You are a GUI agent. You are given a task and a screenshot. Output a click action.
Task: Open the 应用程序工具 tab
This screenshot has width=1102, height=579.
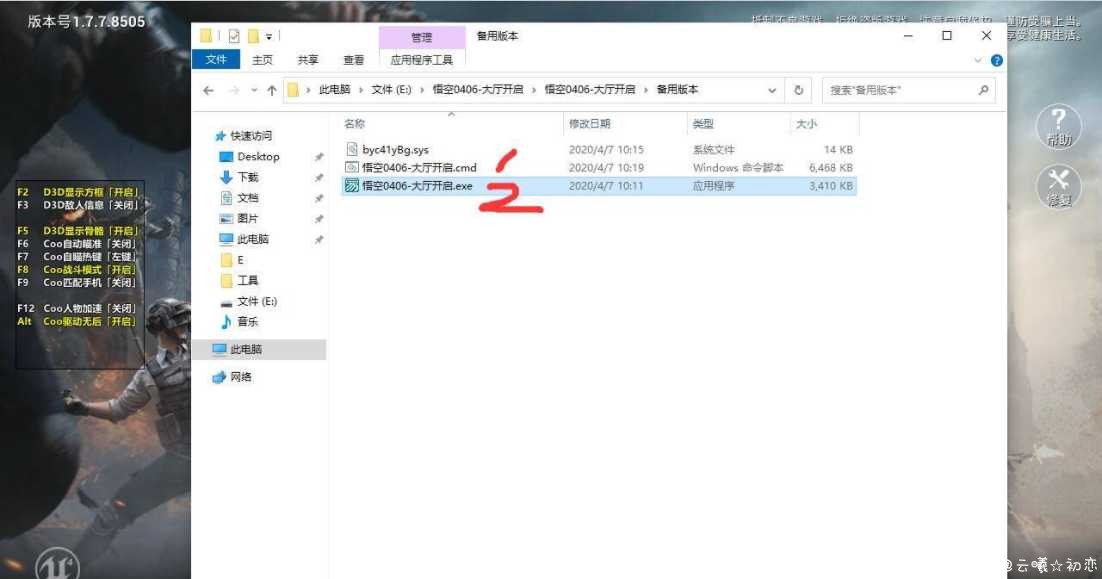coord(422,60)
